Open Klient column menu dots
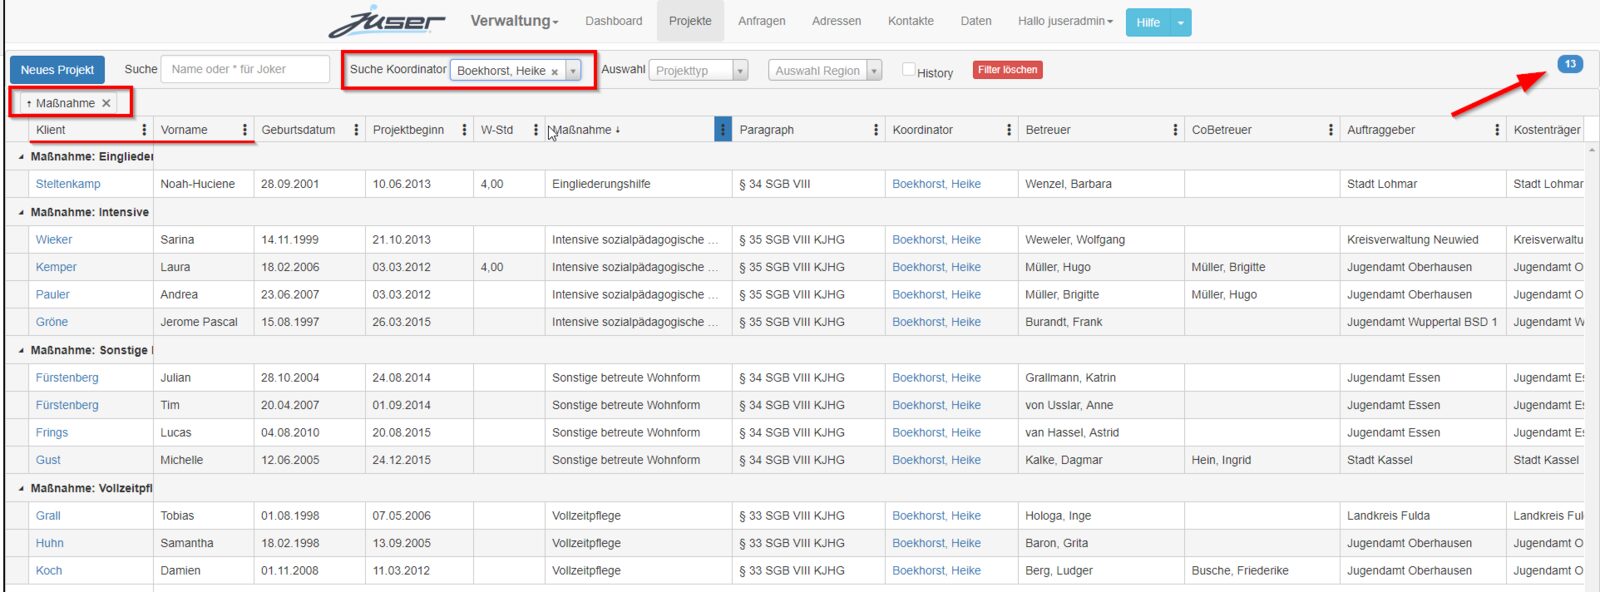 pos(144,130)
